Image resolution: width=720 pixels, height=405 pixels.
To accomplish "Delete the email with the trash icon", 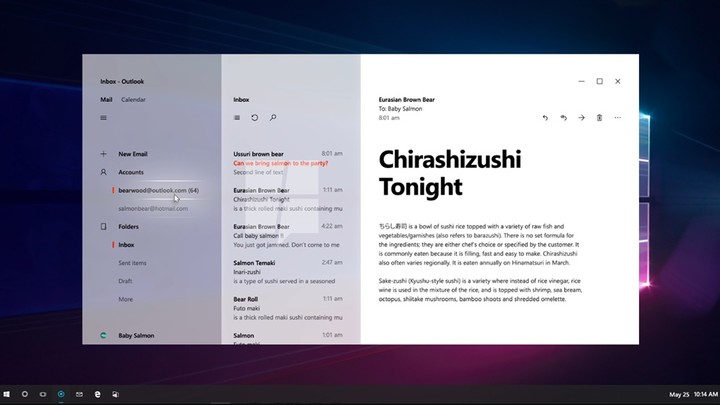I will [x=599, y=118].
